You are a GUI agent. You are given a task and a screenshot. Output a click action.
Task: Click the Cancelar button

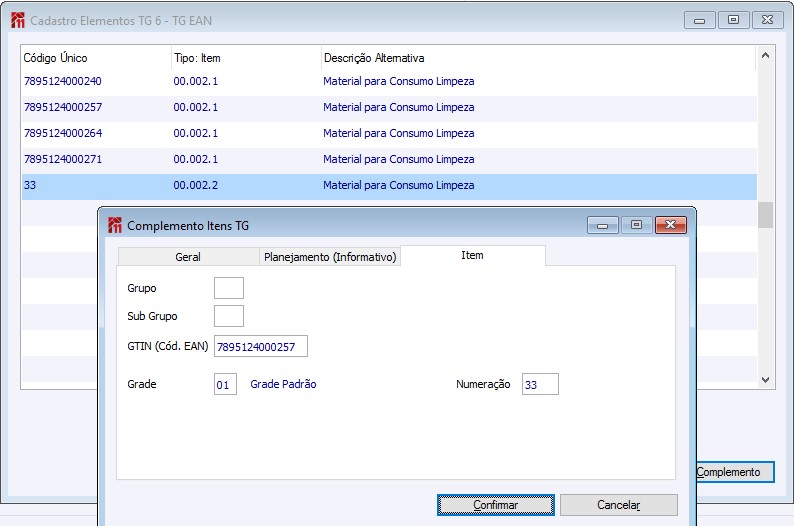tap(618, 505)
